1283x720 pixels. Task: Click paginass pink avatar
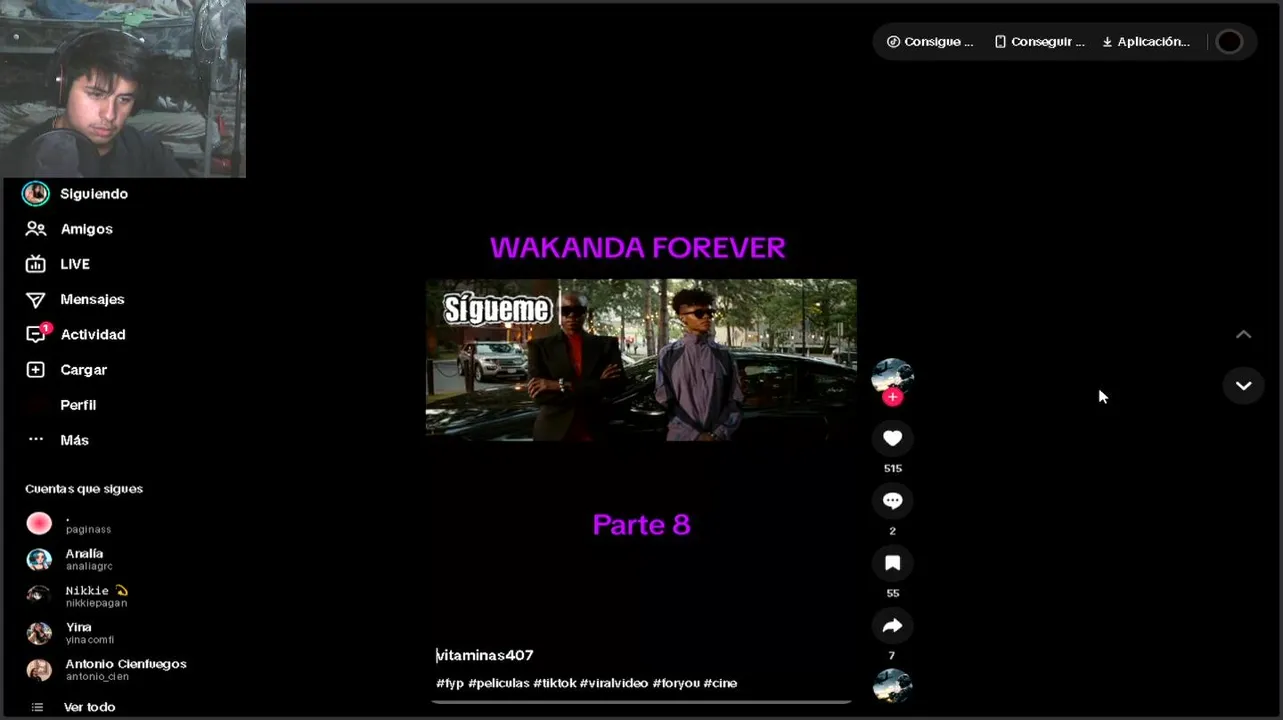(39, 523)
